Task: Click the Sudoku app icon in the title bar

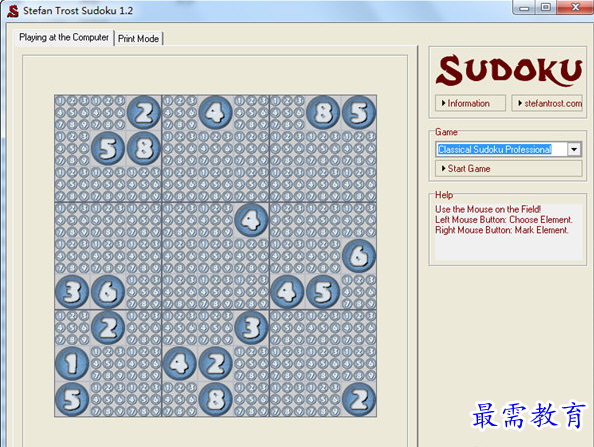Action: pos(13,11)
